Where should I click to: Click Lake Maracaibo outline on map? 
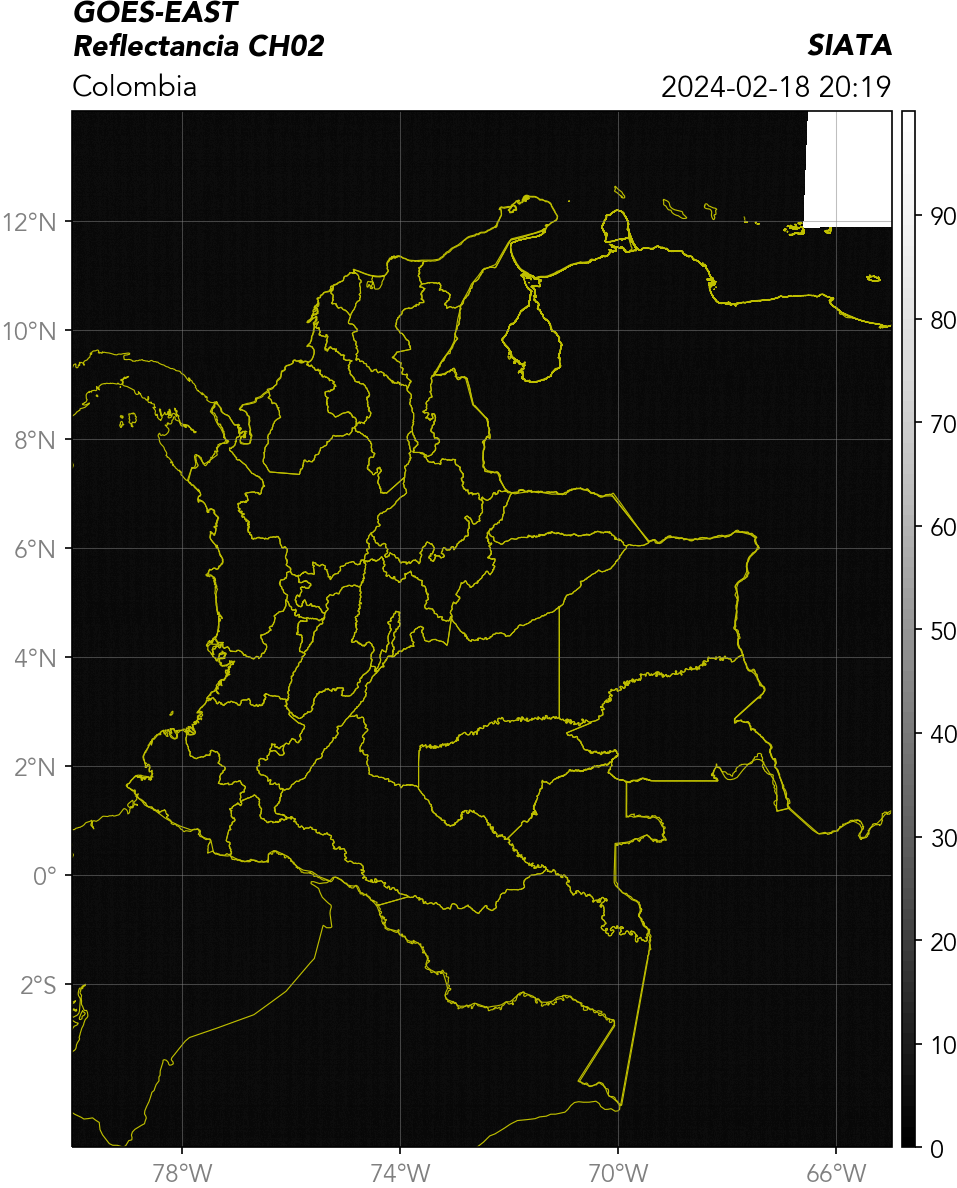(532, 330)
